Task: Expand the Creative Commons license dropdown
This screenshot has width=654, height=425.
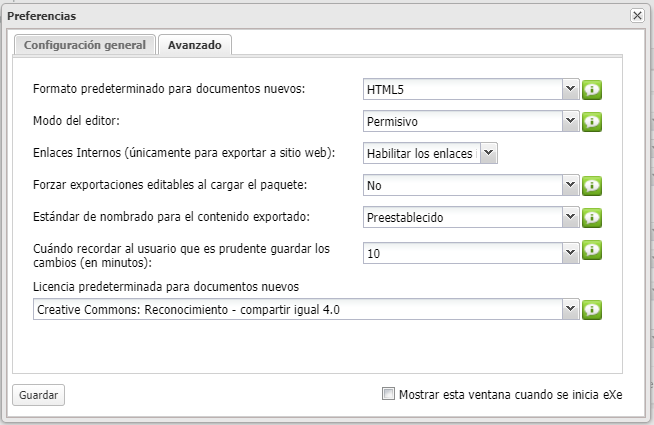Action: (x=571, y=310)
